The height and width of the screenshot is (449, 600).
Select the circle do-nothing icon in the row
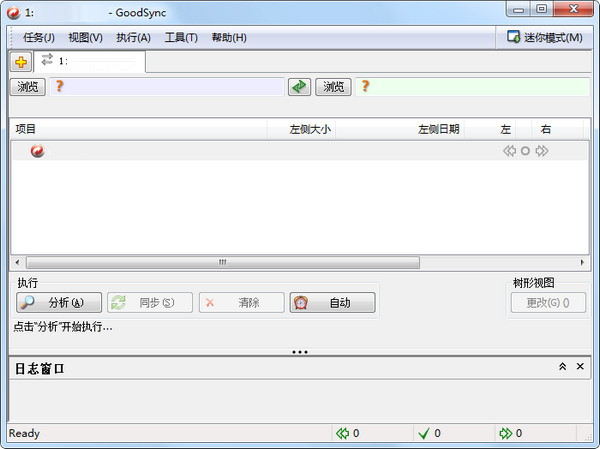point(525,151)
